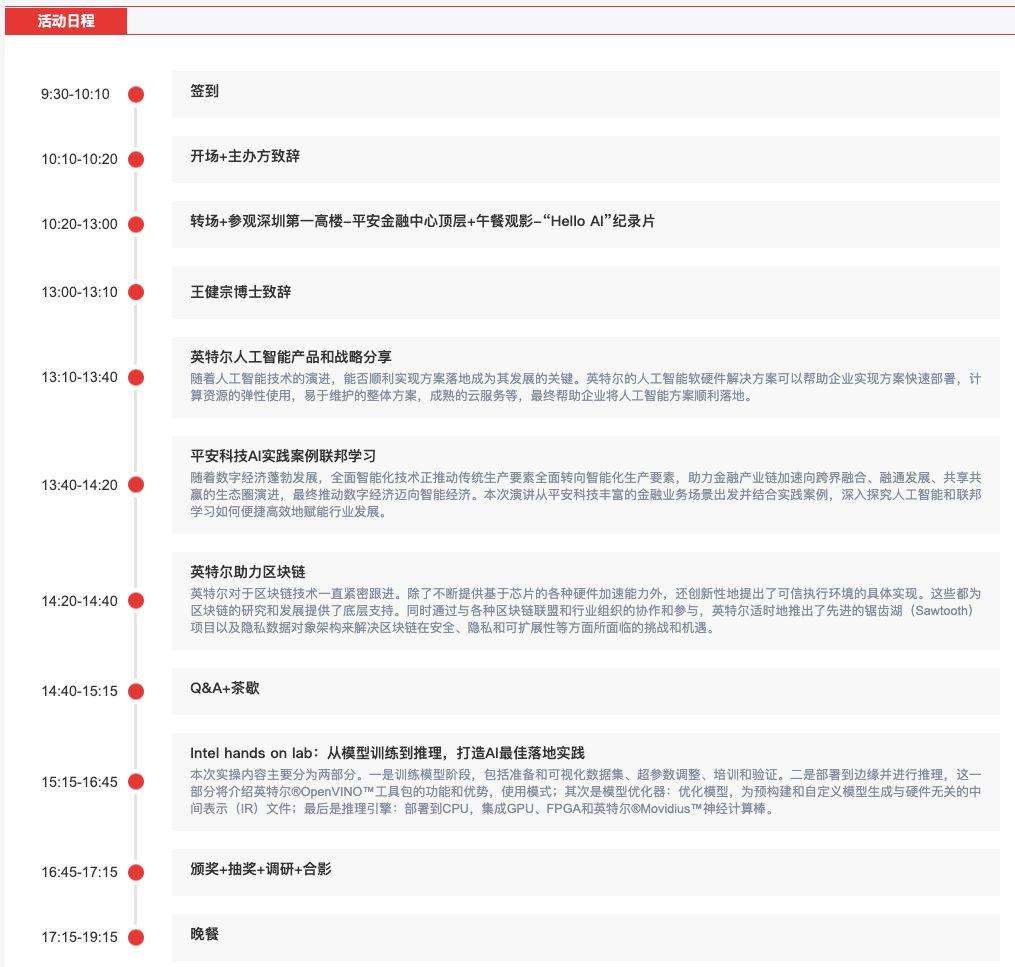1015x967 pixels.
Task: Click the red marker beside 15:15-16:45
Action: [x=136, y=782]
